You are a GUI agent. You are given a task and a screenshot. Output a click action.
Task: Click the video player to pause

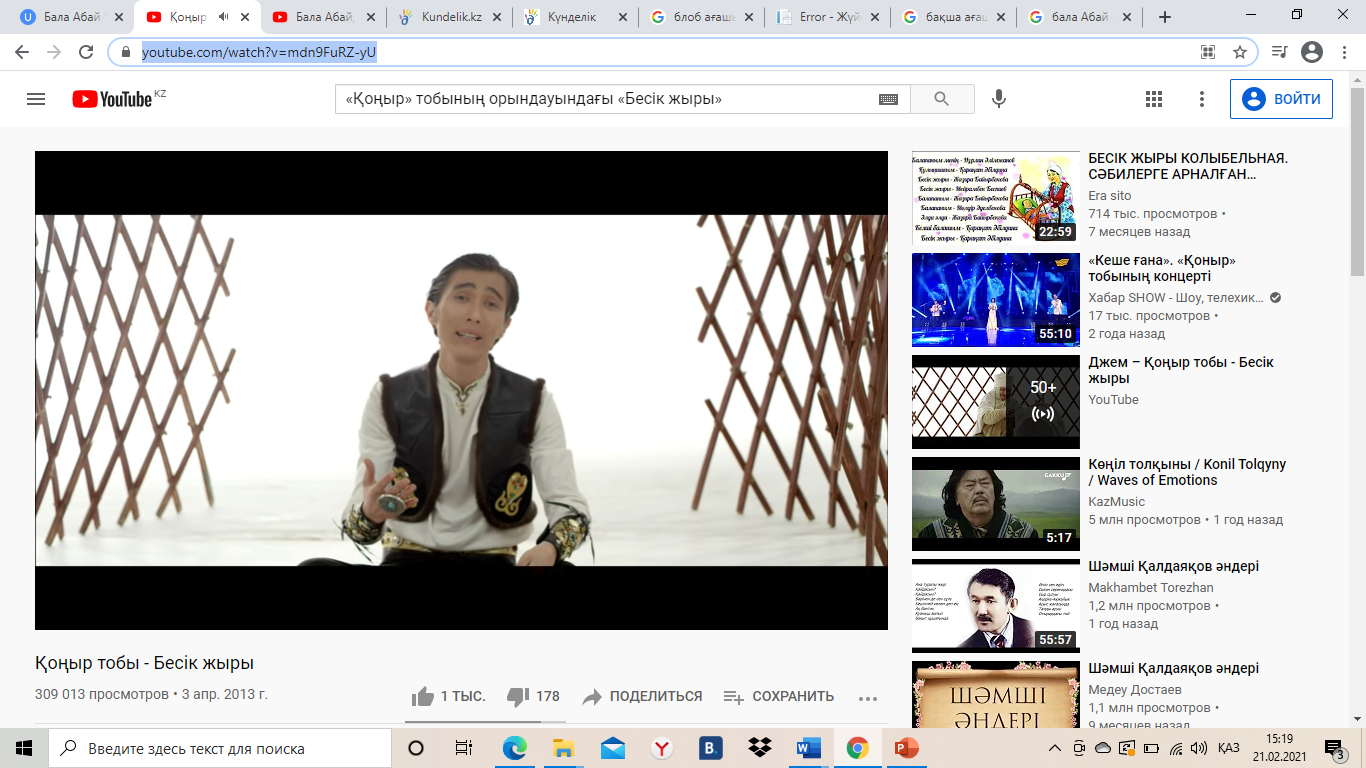461,390
